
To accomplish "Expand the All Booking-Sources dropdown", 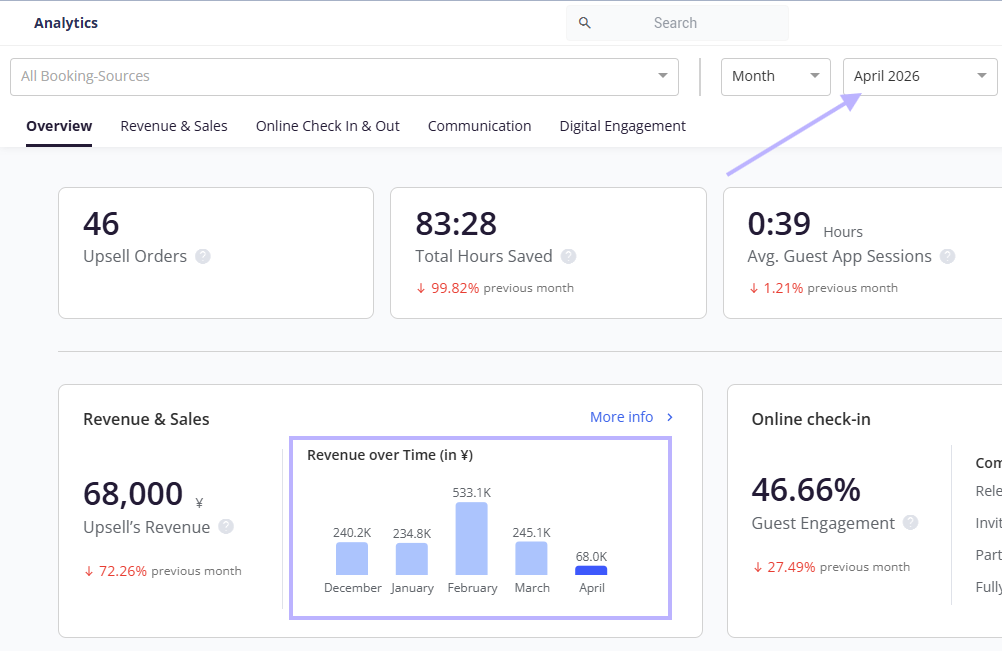I will (x=344, y=77).
